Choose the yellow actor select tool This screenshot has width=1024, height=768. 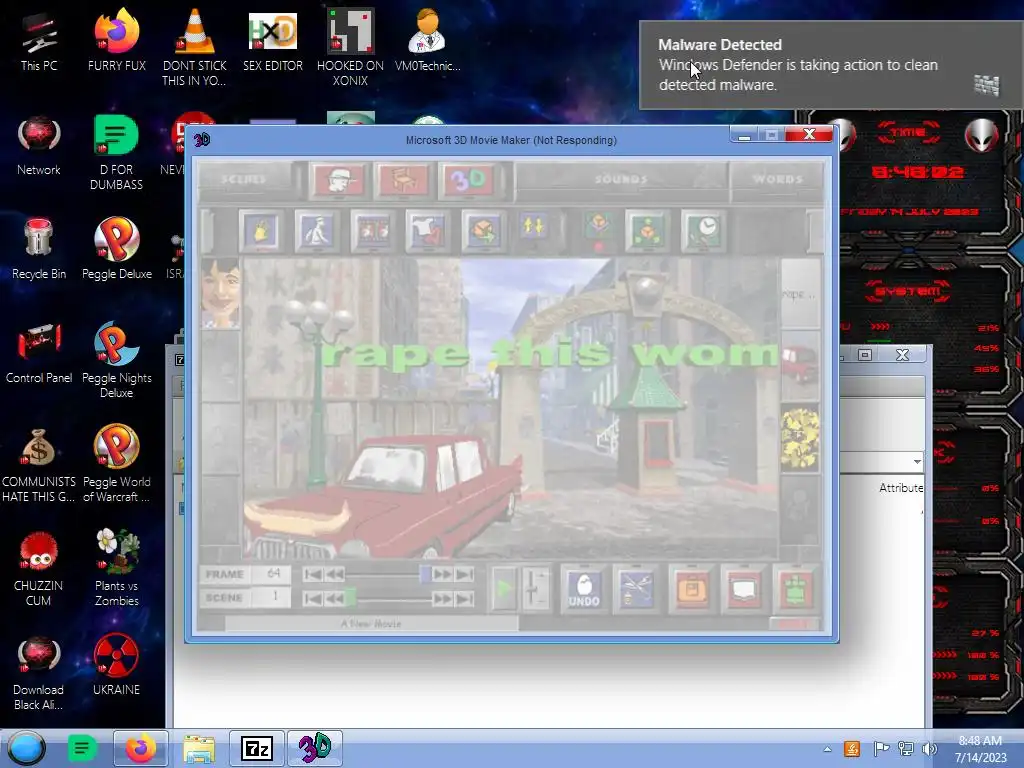click(261, 231)
